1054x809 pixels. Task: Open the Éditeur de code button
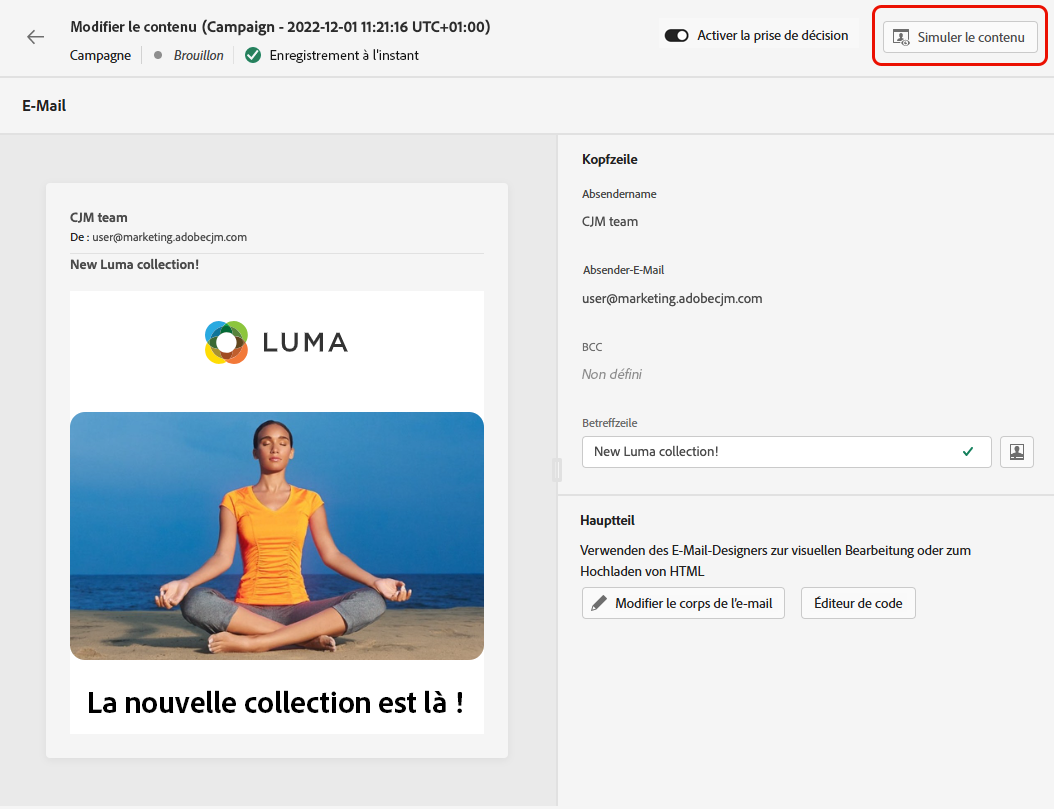[858, 603]
